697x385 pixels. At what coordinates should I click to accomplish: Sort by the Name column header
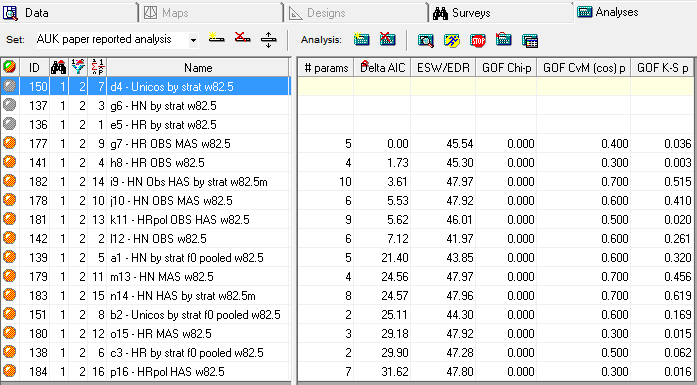pos(198,68)
